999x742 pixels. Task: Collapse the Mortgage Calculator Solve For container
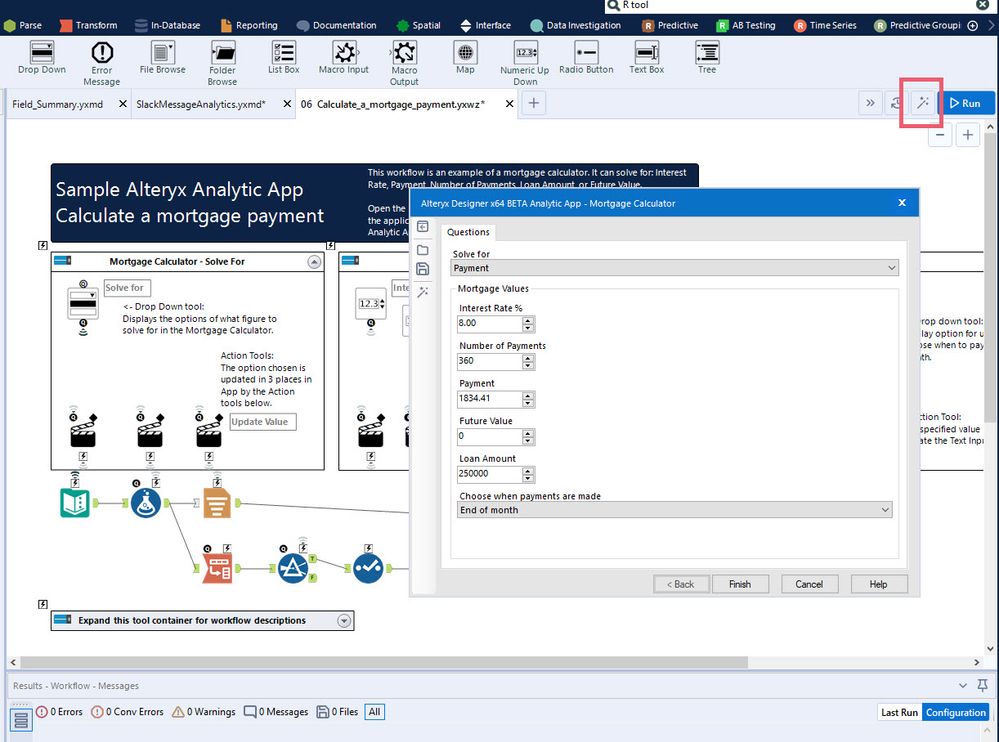(314, 262)
